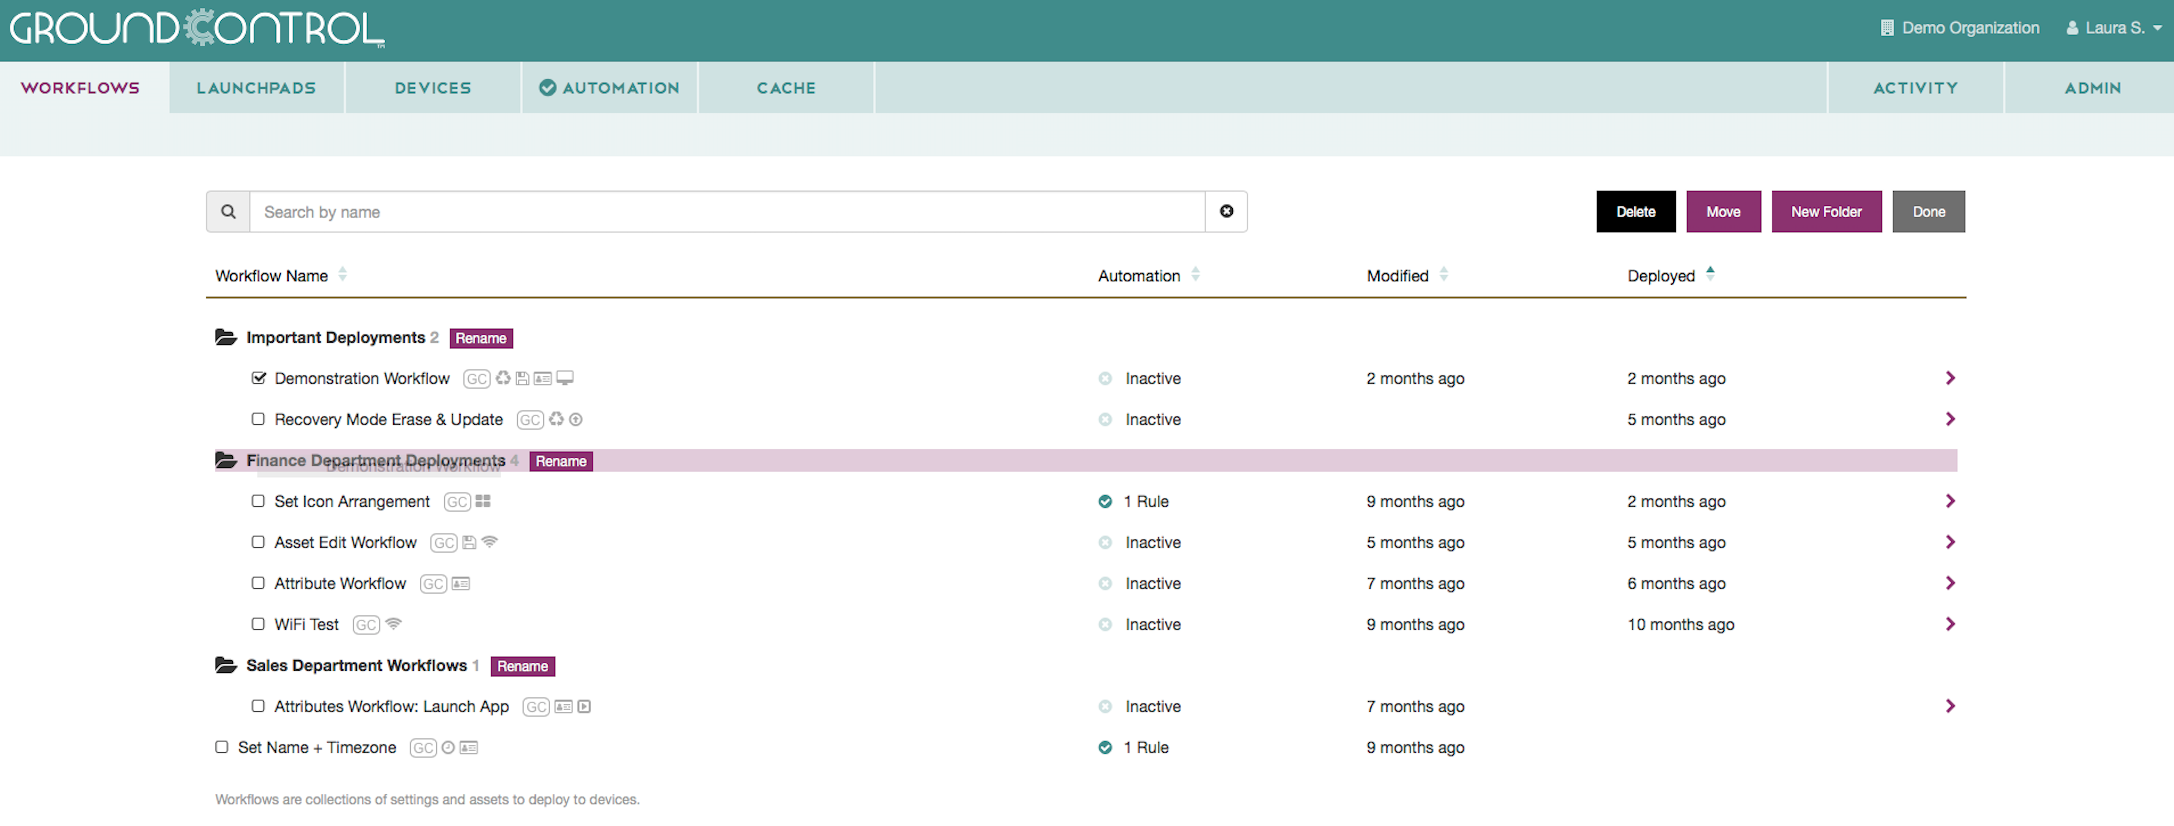Screen dimensions: 2174x826
Task: Check the Set Name + Timezone checkbox
Action: 222,747
